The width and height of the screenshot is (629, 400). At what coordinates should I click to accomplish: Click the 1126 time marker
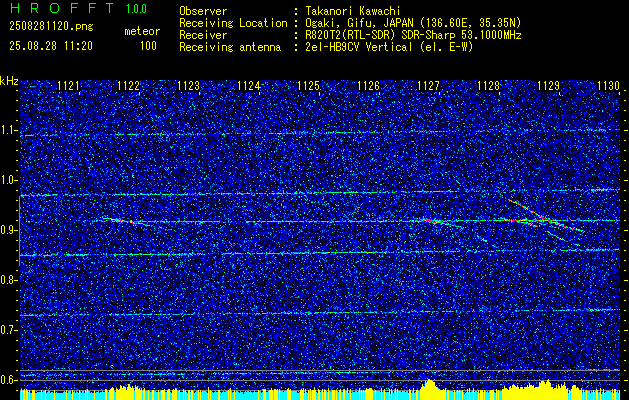(368, 86)
